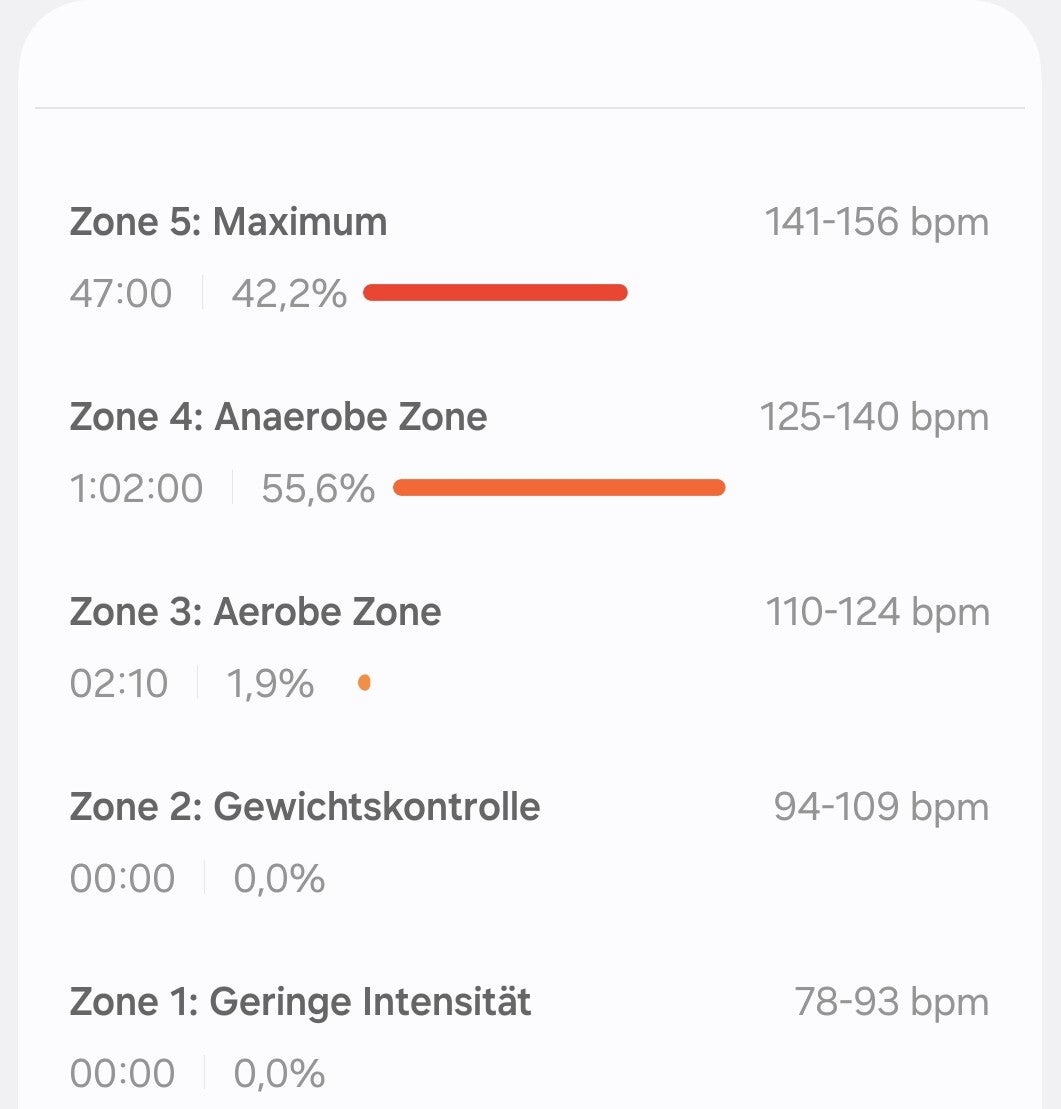Tap the orange Zone 4 progress bar

click(x=559, y=487)
